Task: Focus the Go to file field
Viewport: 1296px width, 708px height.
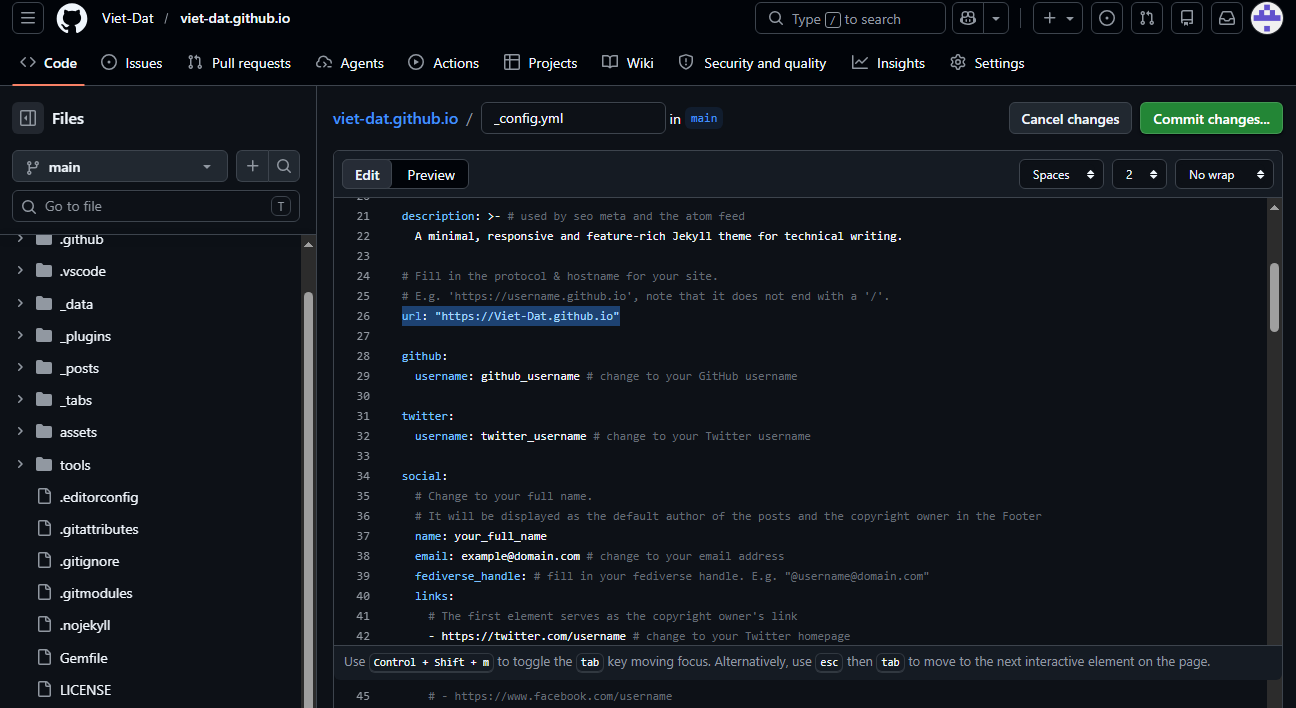Action: (156, 206)
